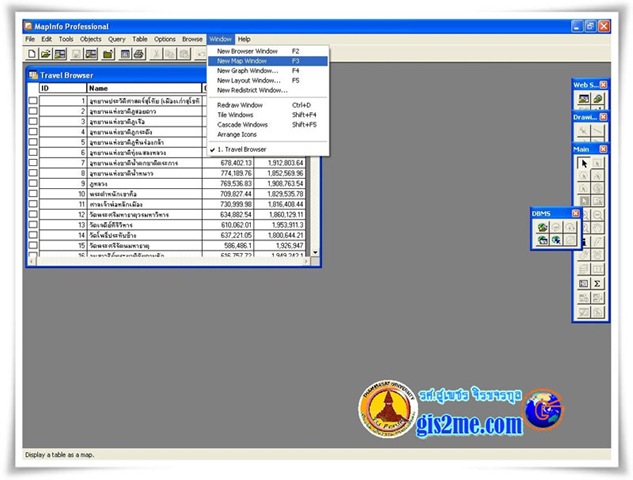Pick the Grabber hand tool in Main toolbar
Screen dimensions: 633x480
click(597, 228)
